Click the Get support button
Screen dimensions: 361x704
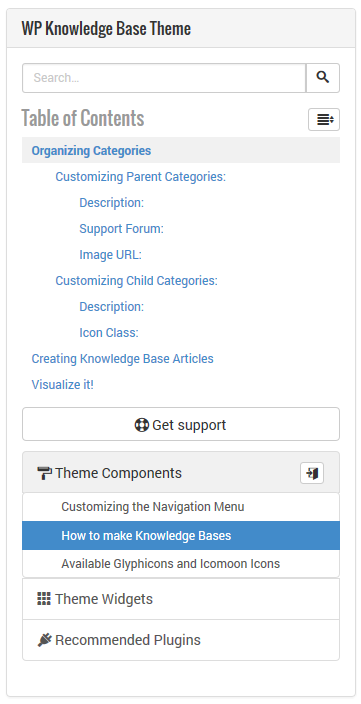(x=181, y=424)
